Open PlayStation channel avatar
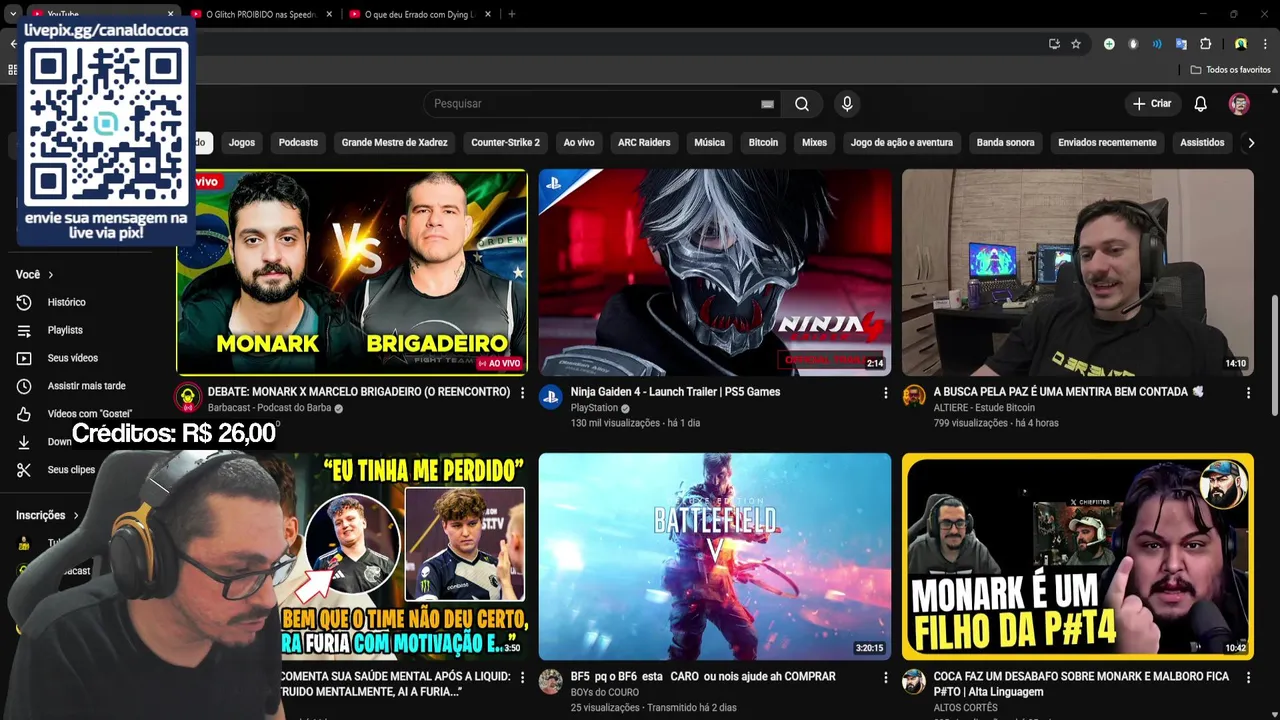 pyautogui.click(x=551, y=397)
